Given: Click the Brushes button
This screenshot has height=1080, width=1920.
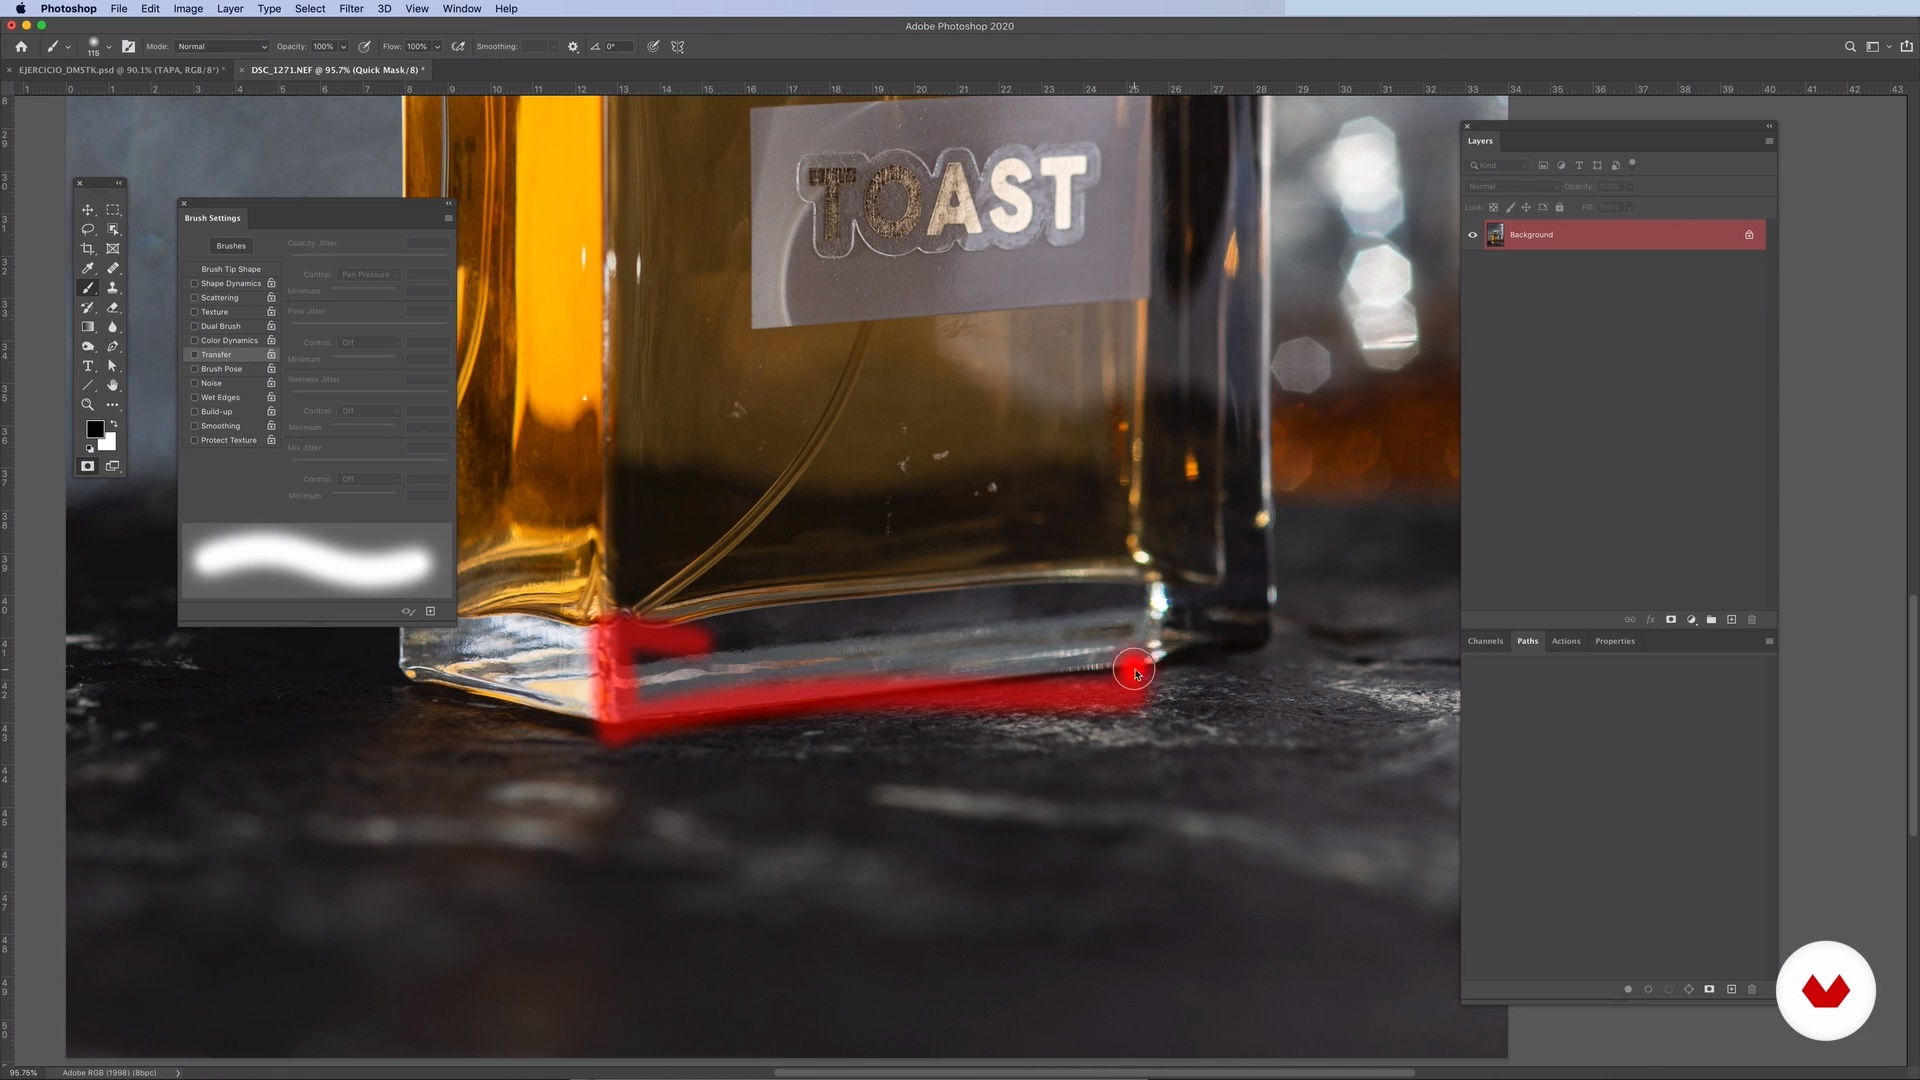Looking at the screenshot, I should click(231, 246).
